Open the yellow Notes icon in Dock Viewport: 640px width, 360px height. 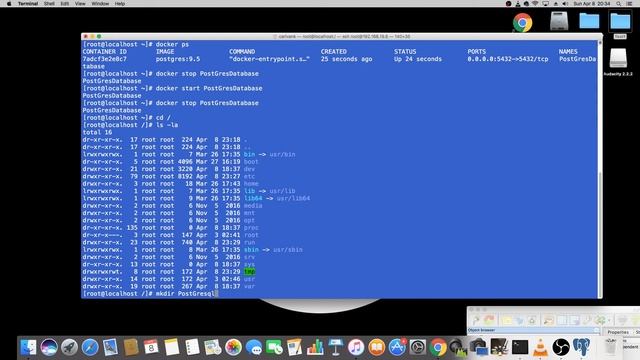click(x=172, y=347)
